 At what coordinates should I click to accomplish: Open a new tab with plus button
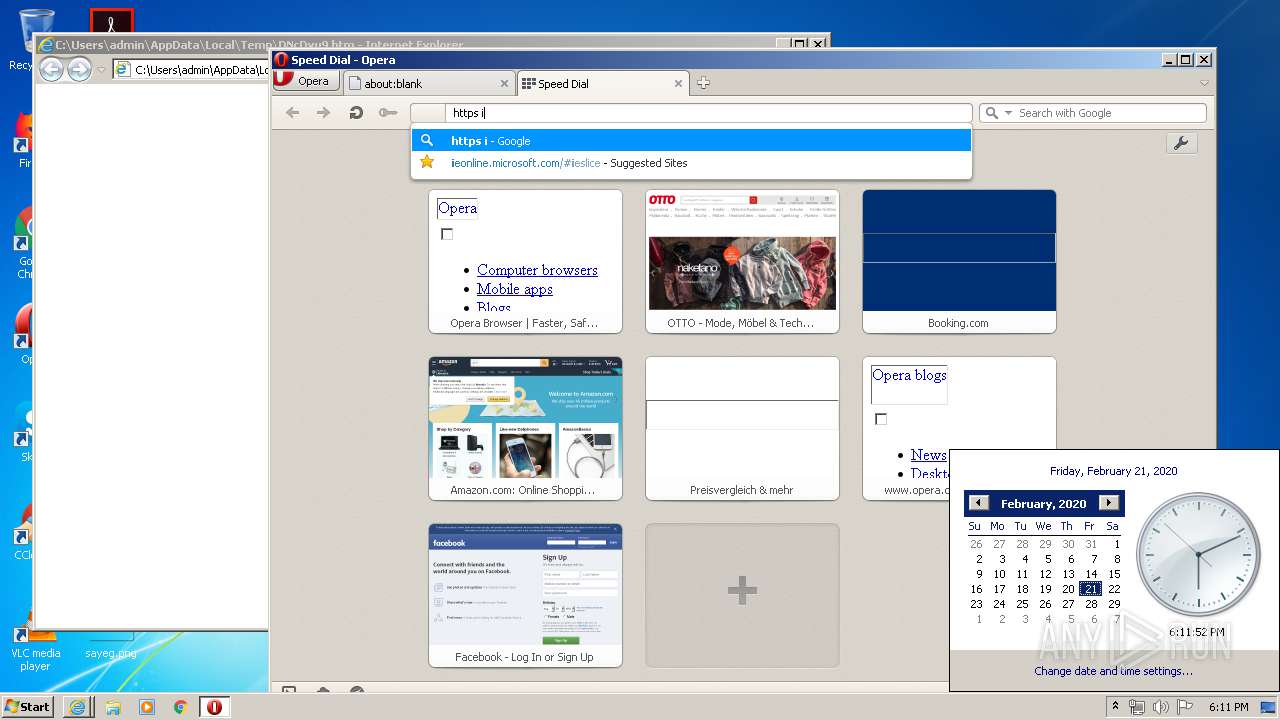point(703,83)
